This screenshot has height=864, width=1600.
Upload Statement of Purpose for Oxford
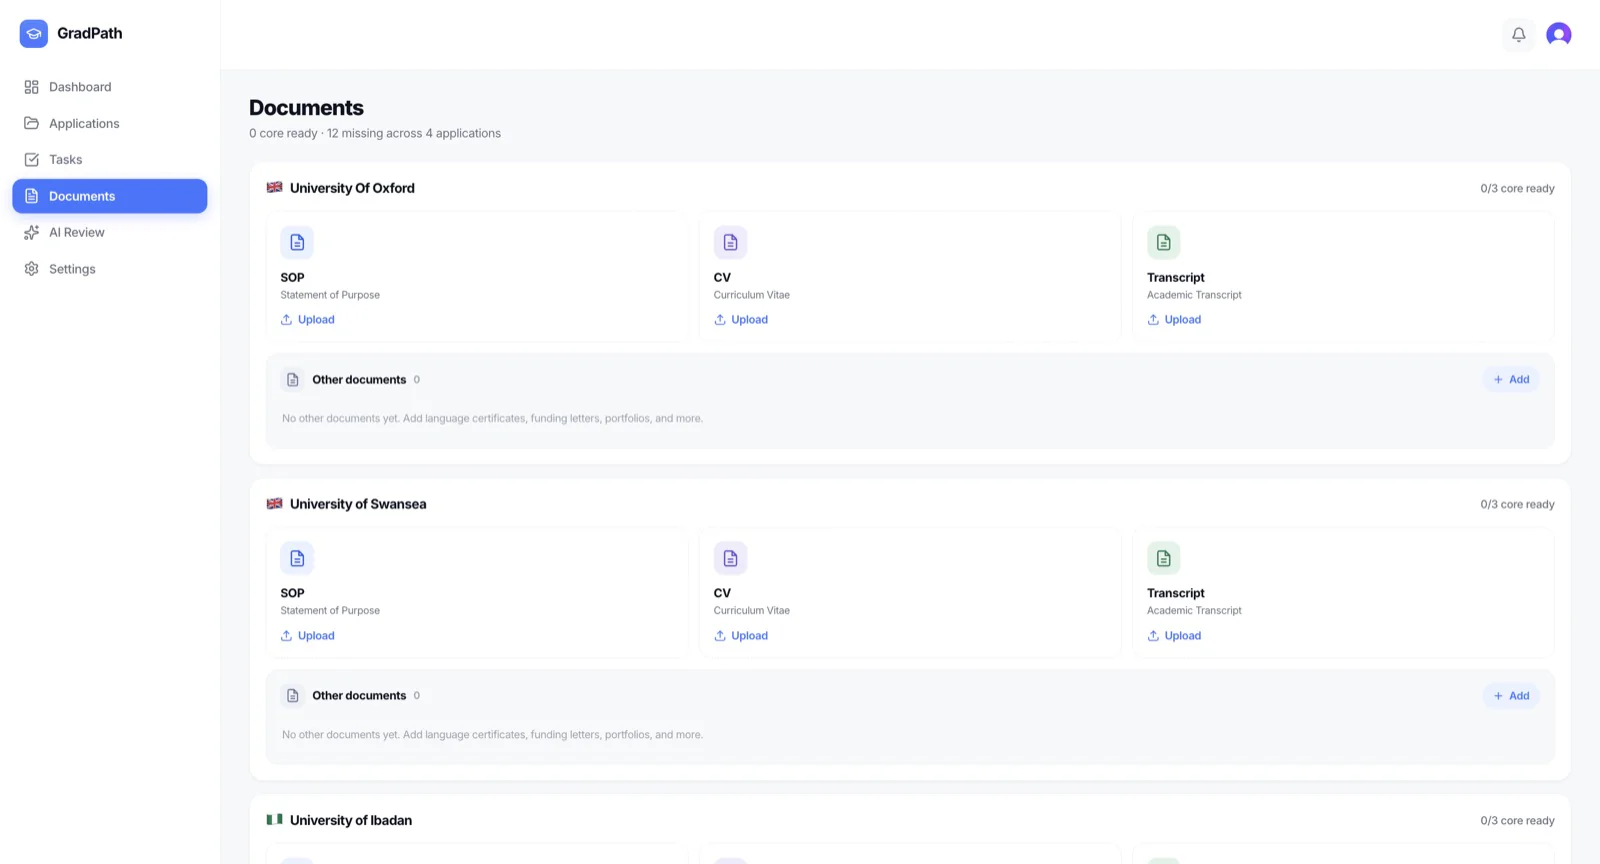tap(308, 320)
